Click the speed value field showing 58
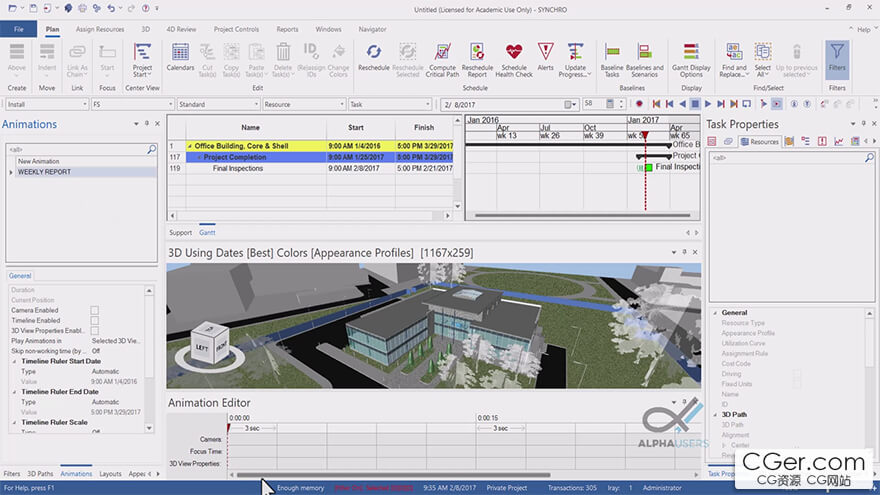The height and width of the screenshot is (495, 880). coord(593,104)
